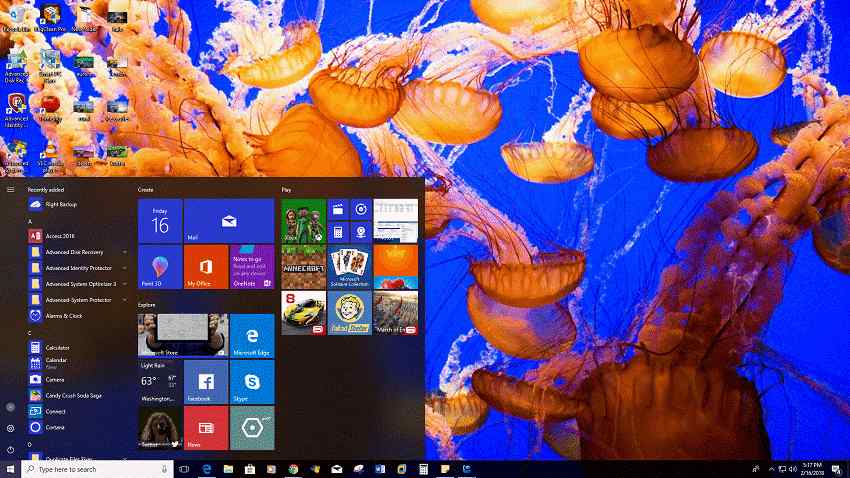Launch the Microsoft Edge tile
The height and width of the screenshot is (478, 850).
pyautogui.click(x=252, y=335)
